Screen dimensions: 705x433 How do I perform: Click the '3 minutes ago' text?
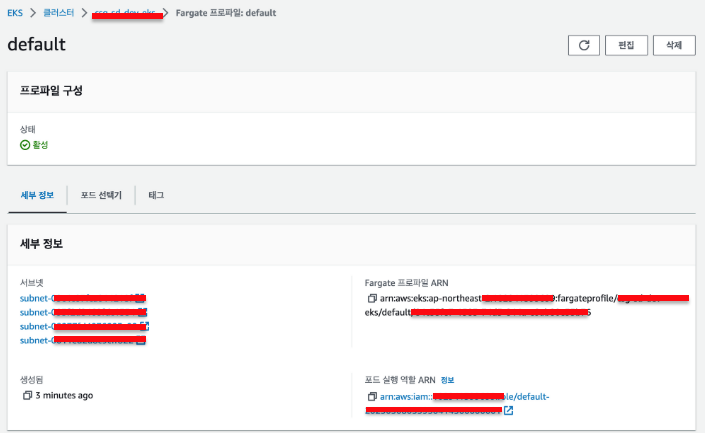pyautogui.click(x=64, y=395)
